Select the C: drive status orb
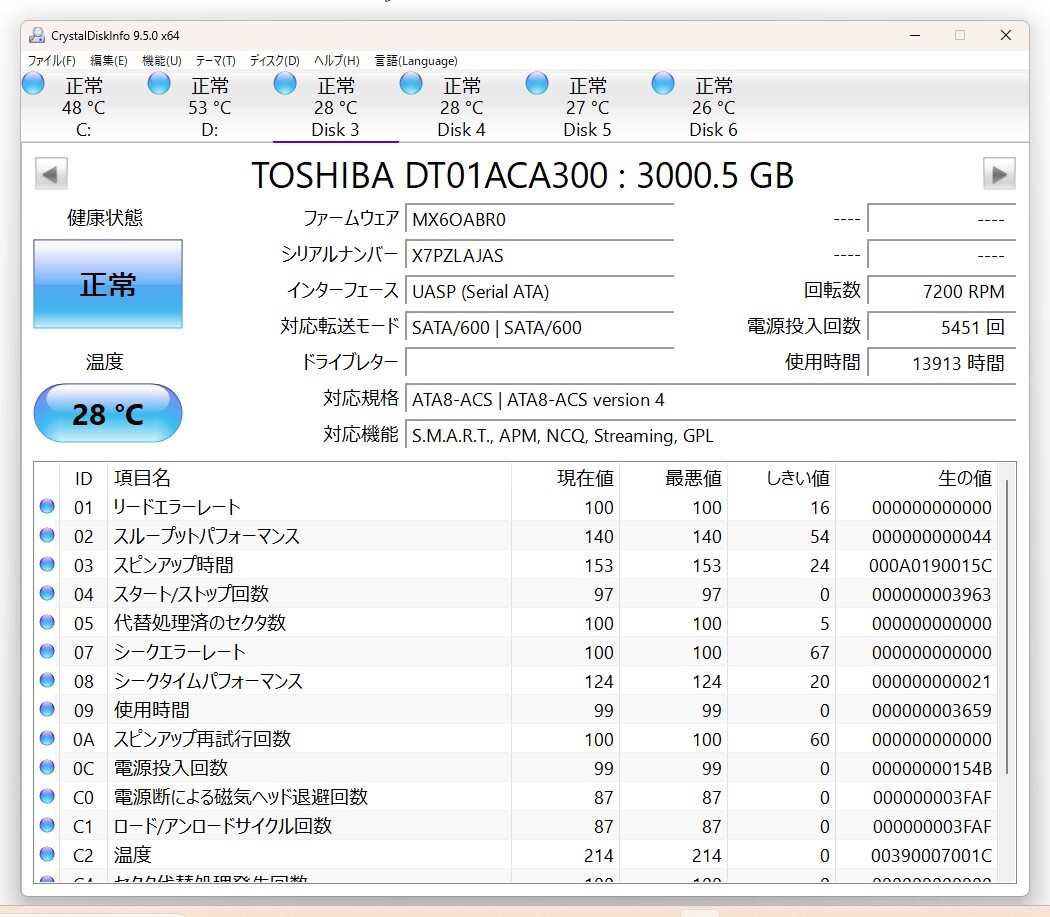 click(x=33, y=84)
